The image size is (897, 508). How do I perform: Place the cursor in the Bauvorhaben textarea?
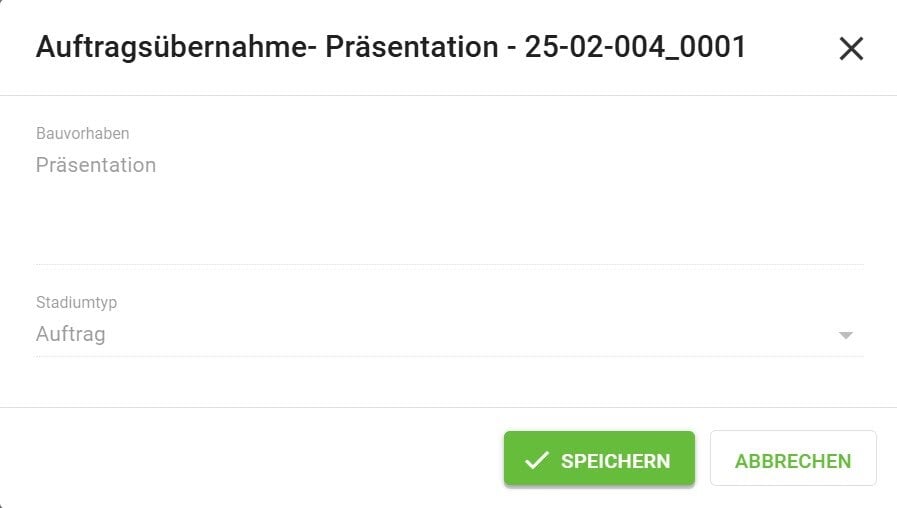click(x=448, y=190)
